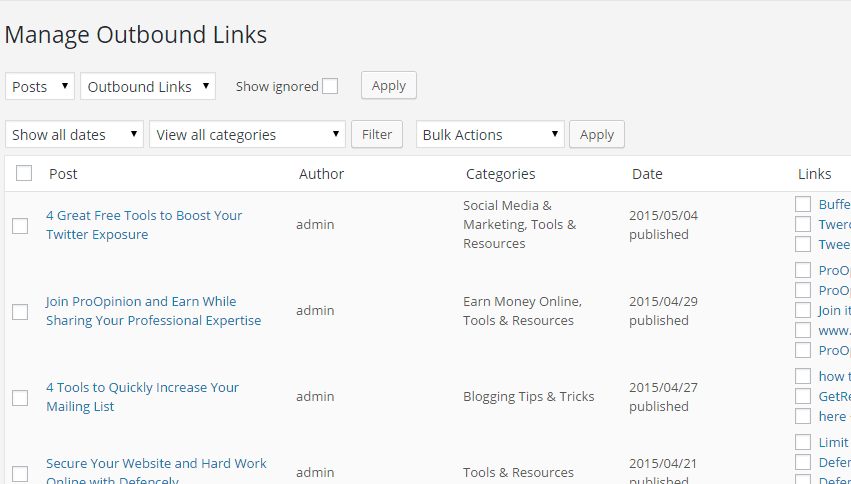851x484 pixels.
Task: Select the '4 Great Free Tools' post checkbox
Action: (20, 226)
